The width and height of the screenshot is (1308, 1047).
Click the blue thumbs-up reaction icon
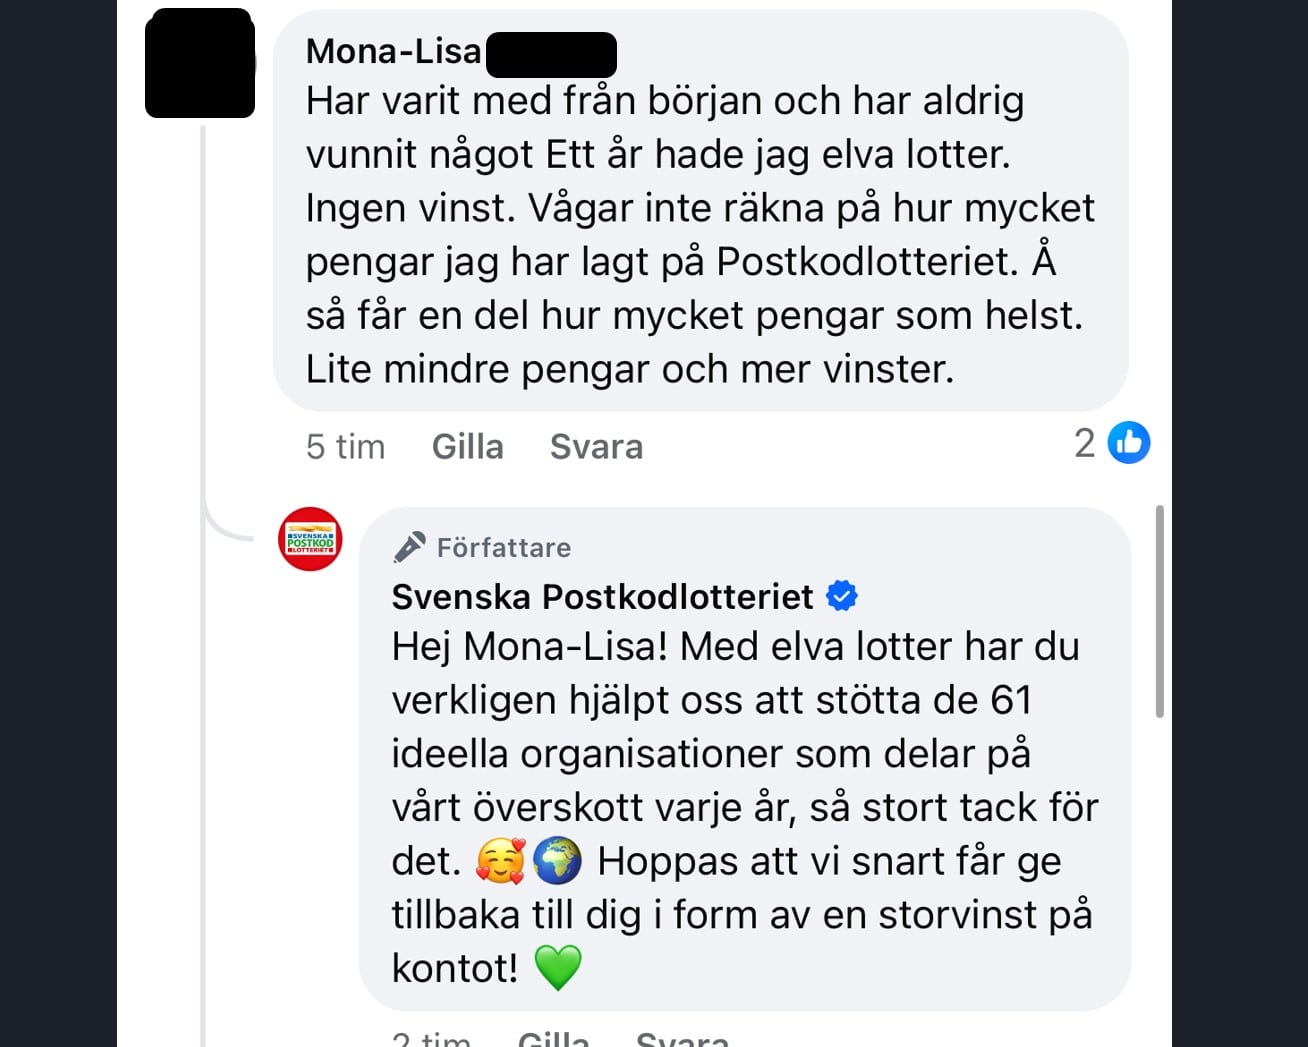click(1129, 443)
